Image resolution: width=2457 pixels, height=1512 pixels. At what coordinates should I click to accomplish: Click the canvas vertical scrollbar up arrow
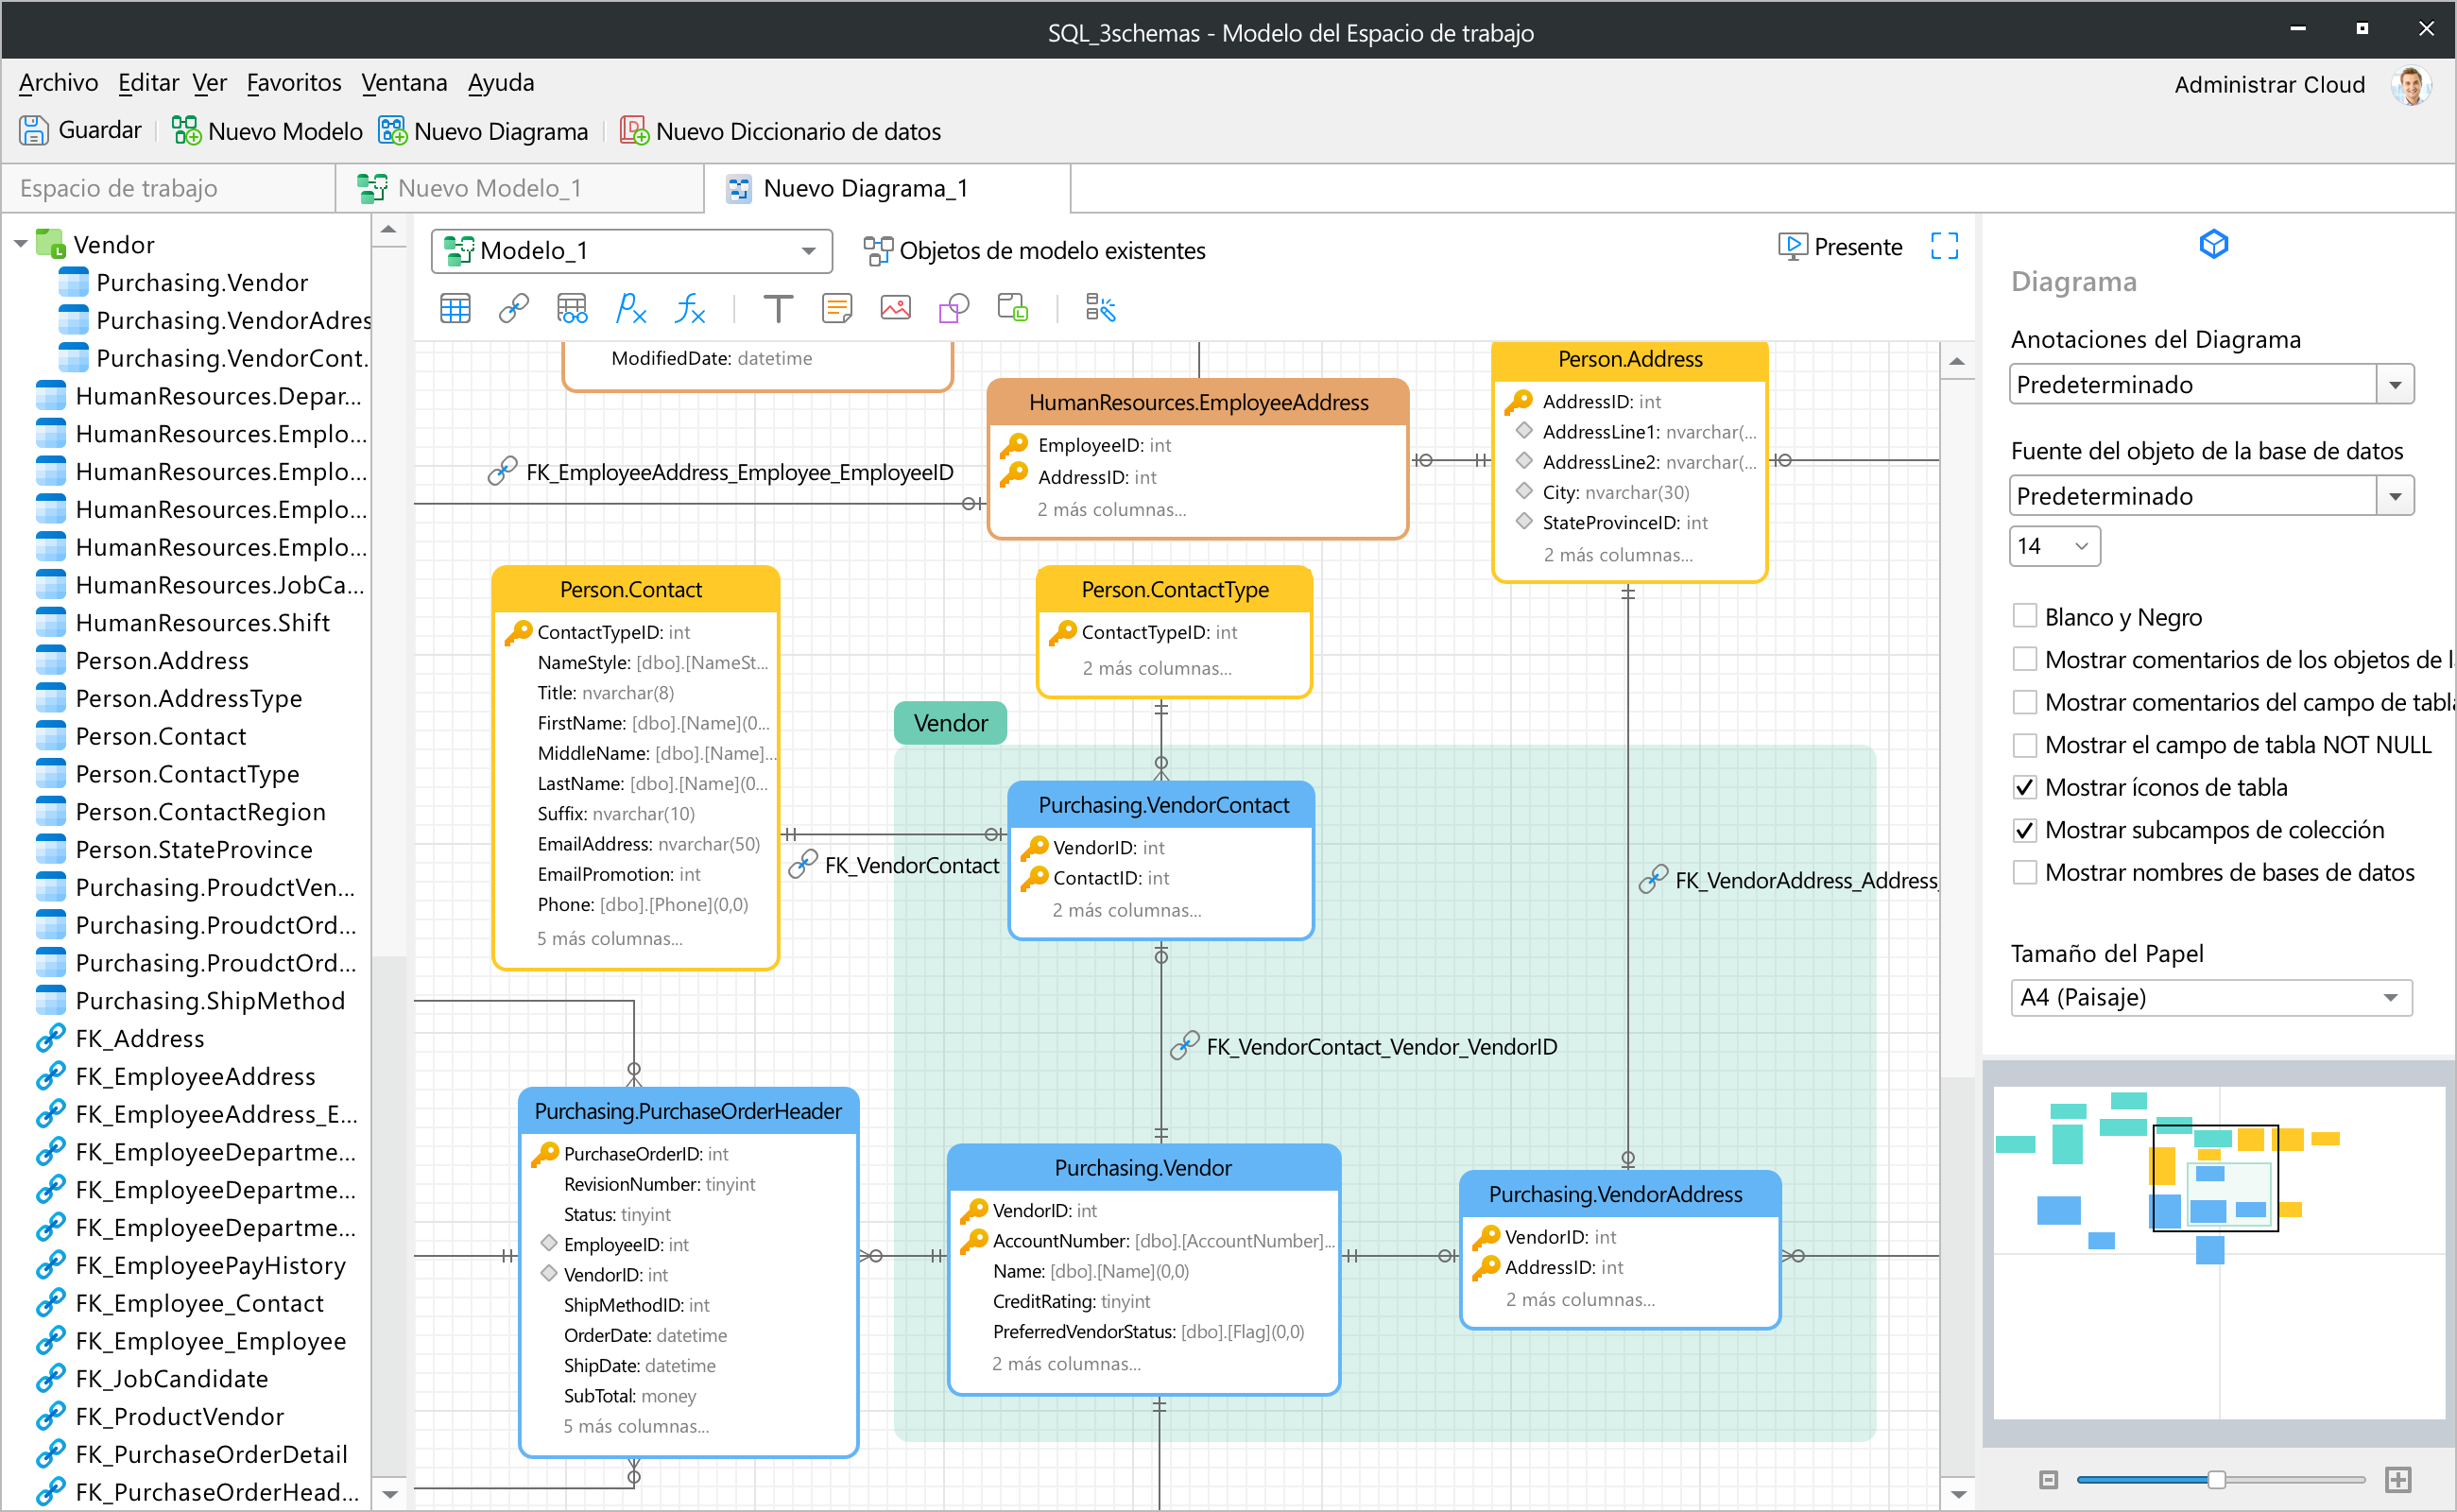(1957, 361)
